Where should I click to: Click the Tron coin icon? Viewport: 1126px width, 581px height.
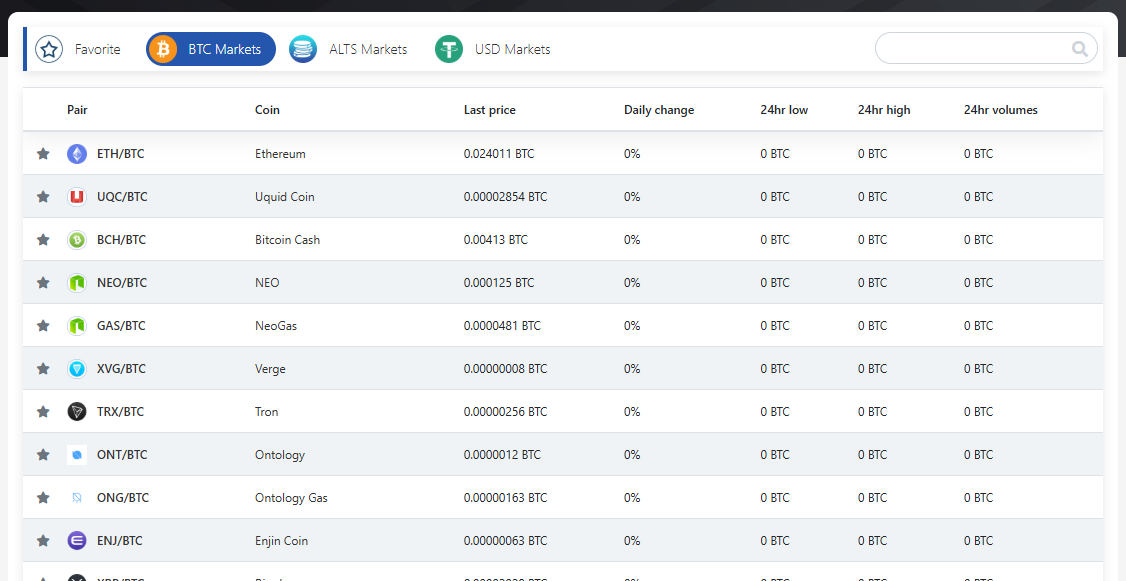coord(77,412)
